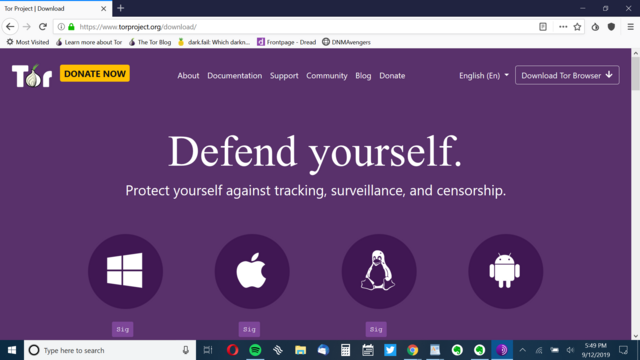Click scrollbar down arrow
This screenshot has height=360, width=640.
coord(636,336)
